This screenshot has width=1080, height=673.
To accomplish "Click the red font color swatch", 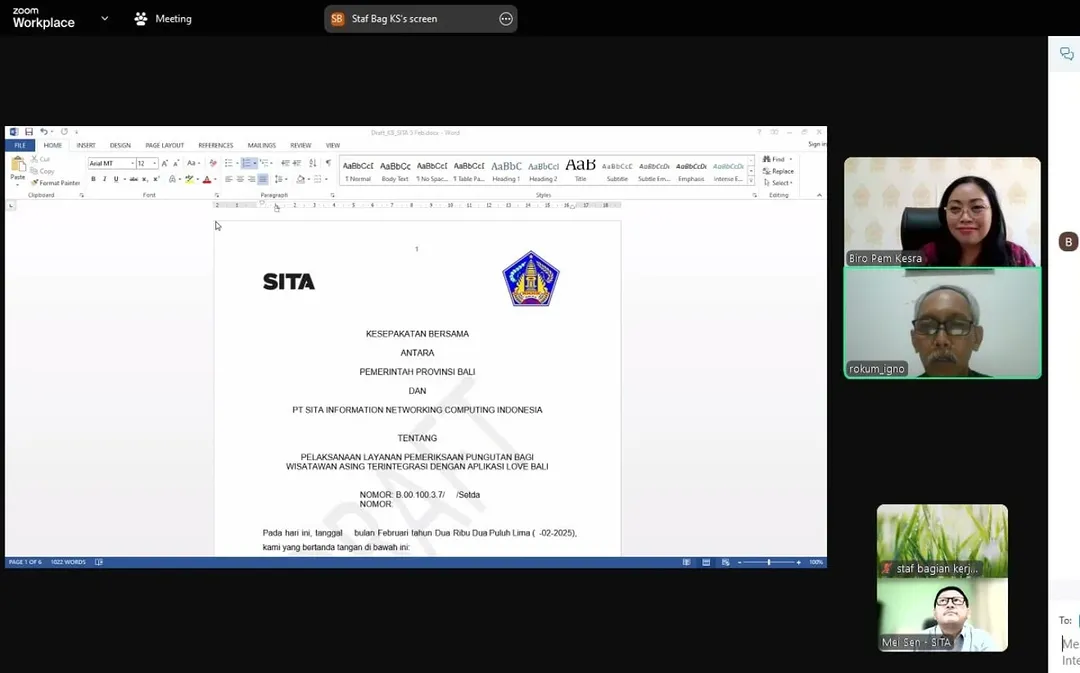I will coord(207,179).
